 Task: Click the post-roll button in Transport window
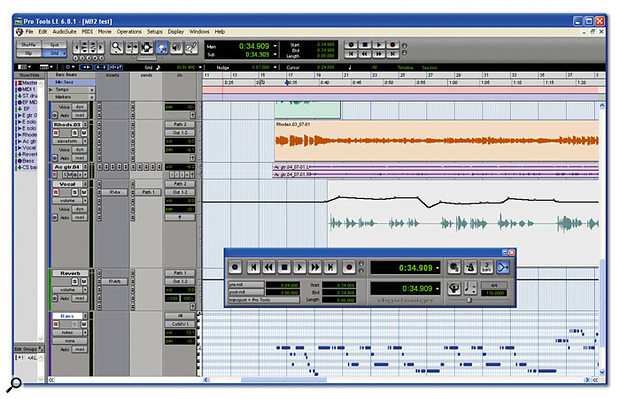click(x=246, y=292)
